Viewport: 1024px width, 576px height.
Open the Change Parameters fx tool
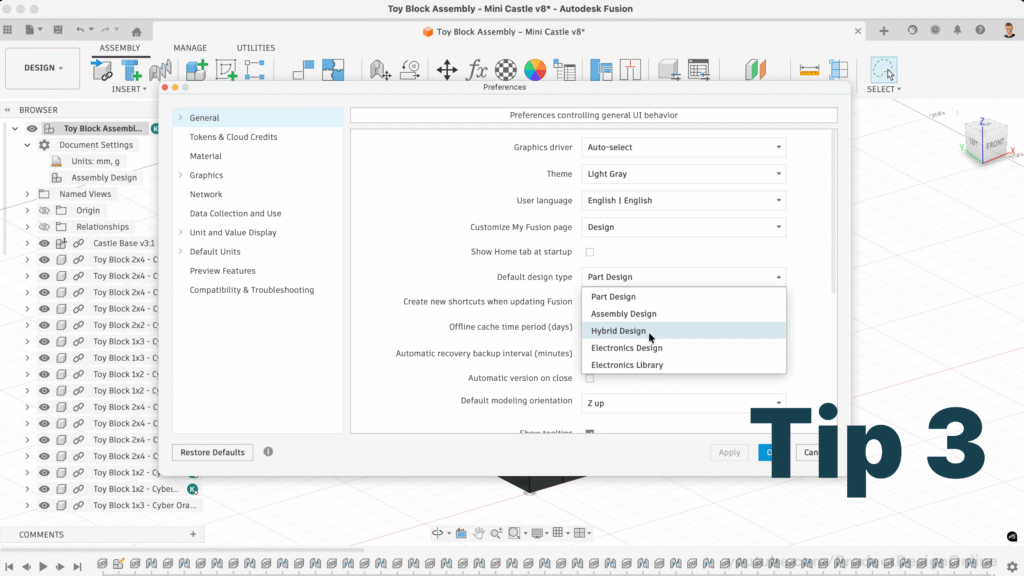[x=478, y=70]
